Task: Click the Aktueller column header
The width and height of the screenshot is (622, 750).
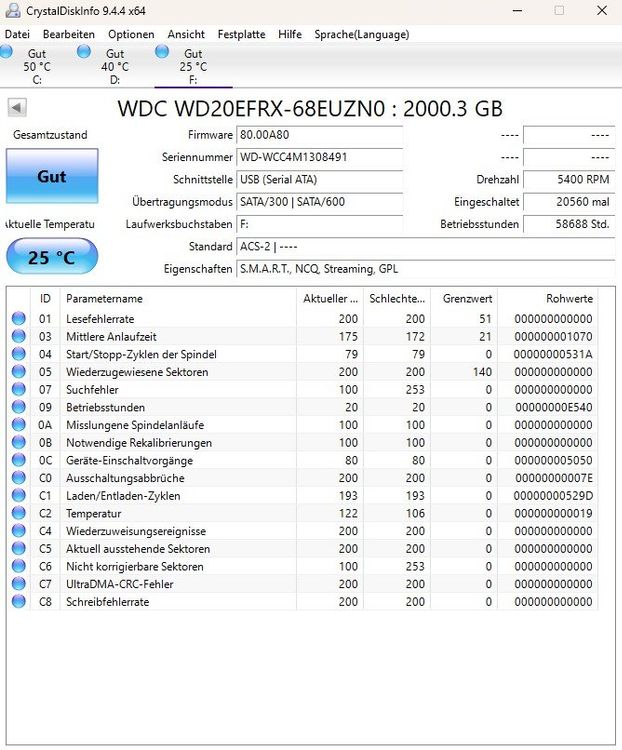Action: [x=330, y=298]
